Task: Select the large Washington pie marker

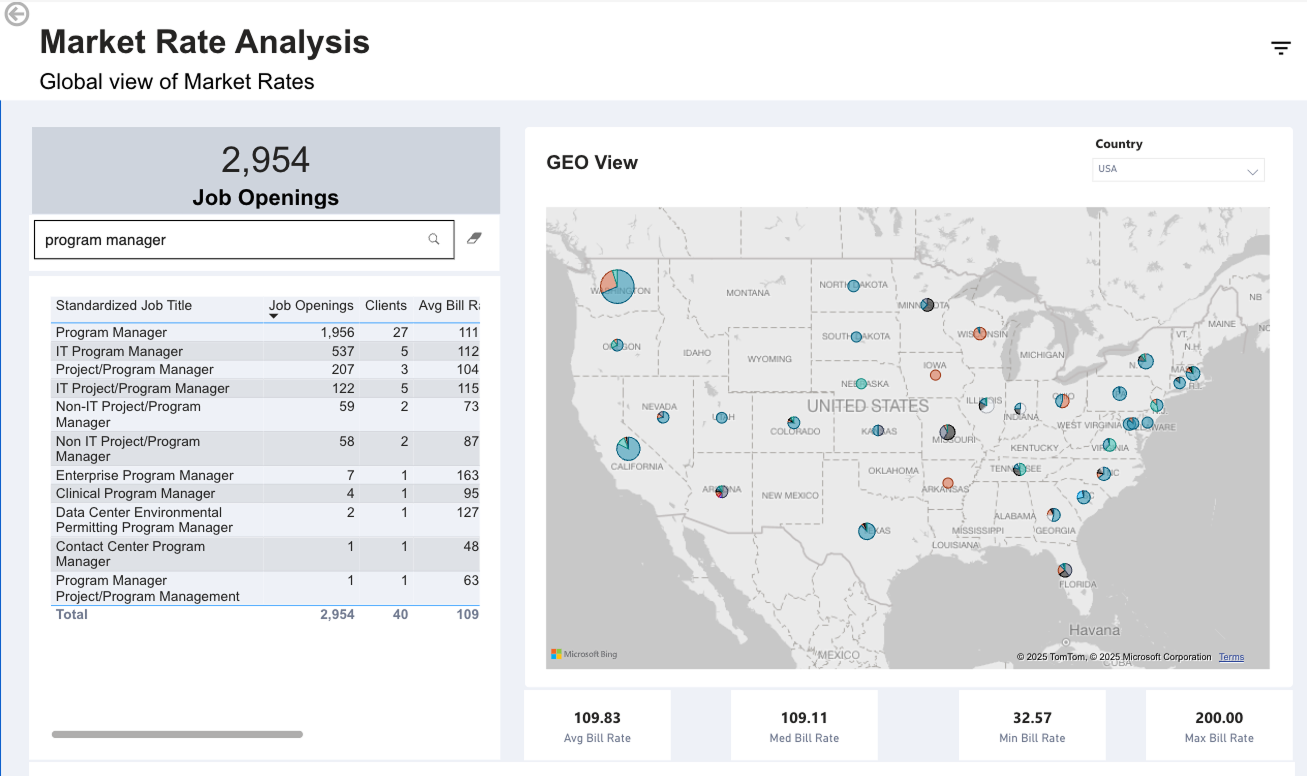Action: [617, 286]
